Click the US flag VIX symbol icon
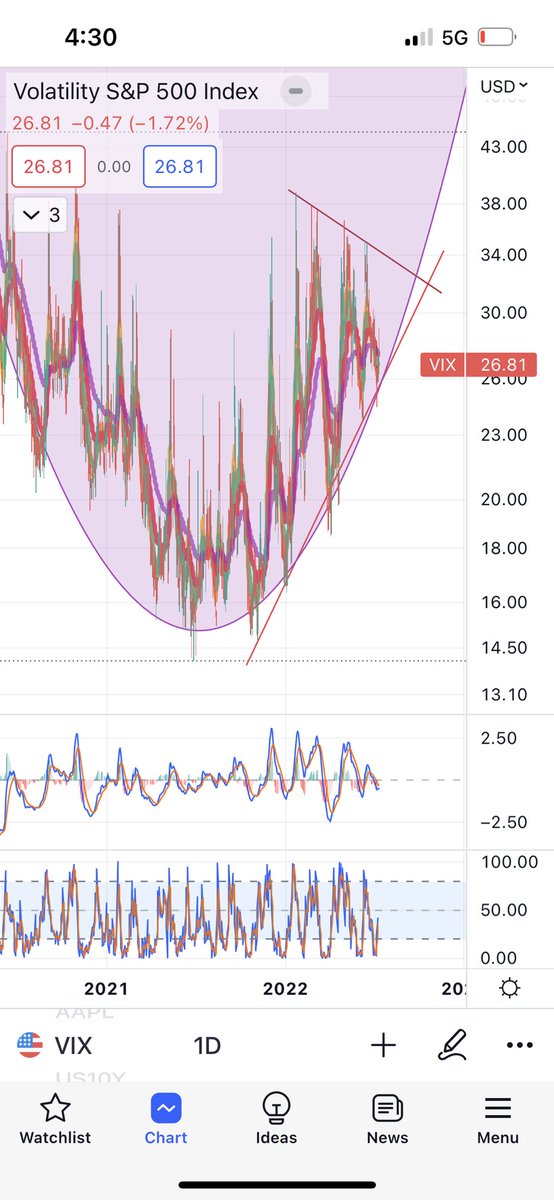 (x=31, y=1046)
